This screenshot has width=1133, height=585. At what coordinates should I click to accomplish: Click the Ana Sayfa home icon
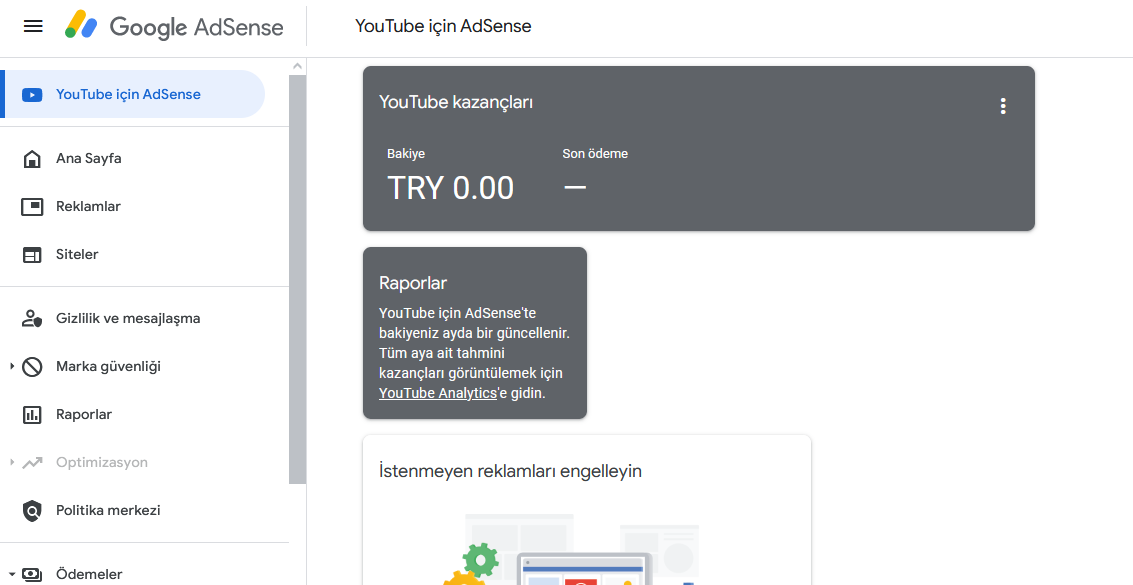[x=32, y=159]
